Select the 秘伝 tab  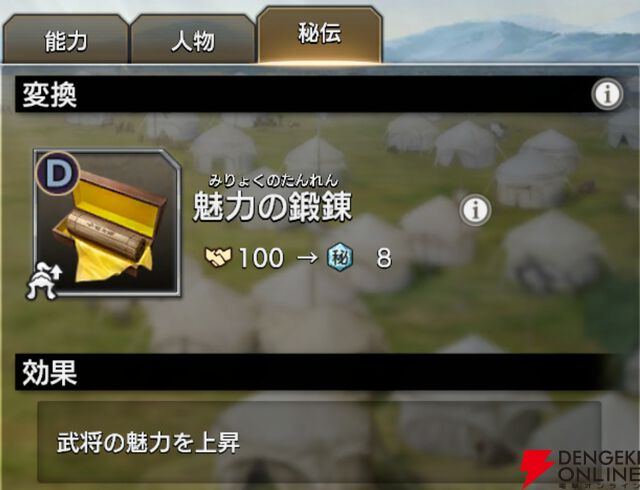tap(320, 35)
